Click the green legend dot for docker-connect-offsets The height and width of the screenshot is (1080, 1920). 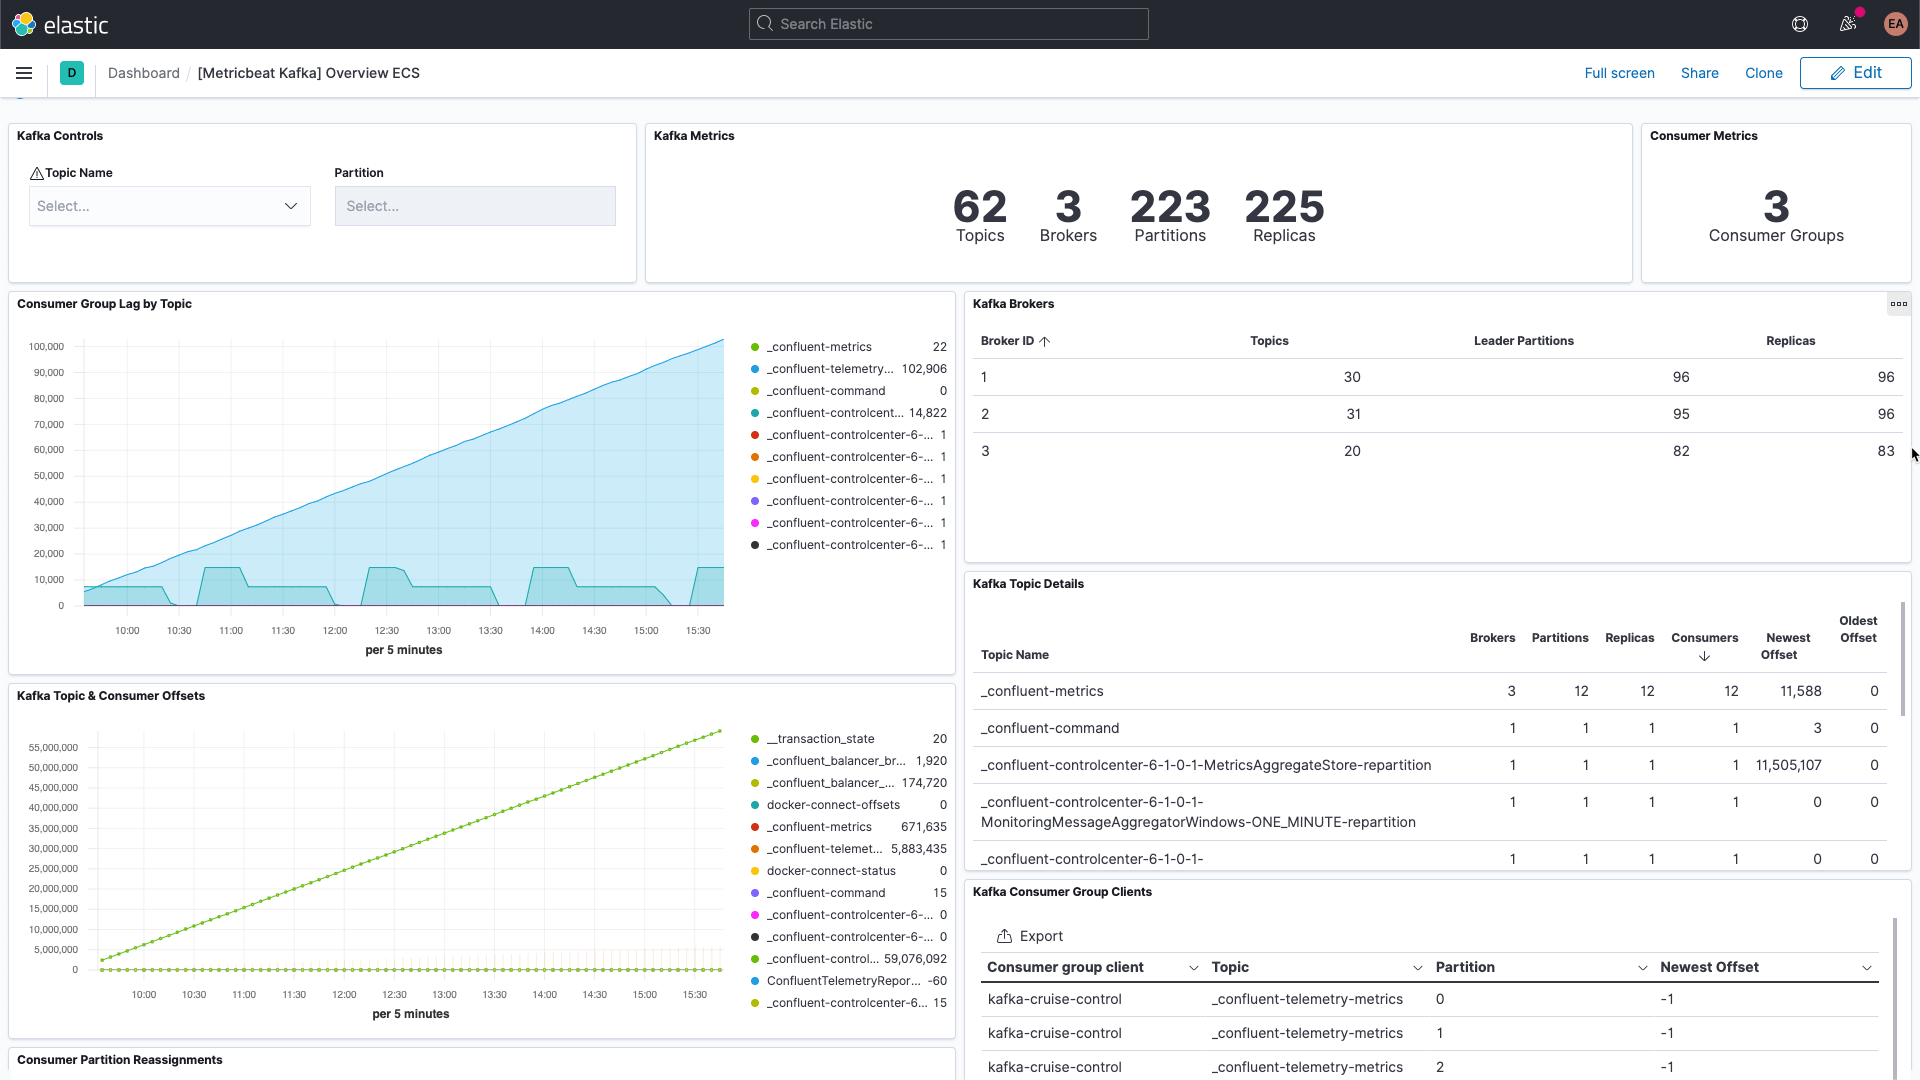pos(754,805)
